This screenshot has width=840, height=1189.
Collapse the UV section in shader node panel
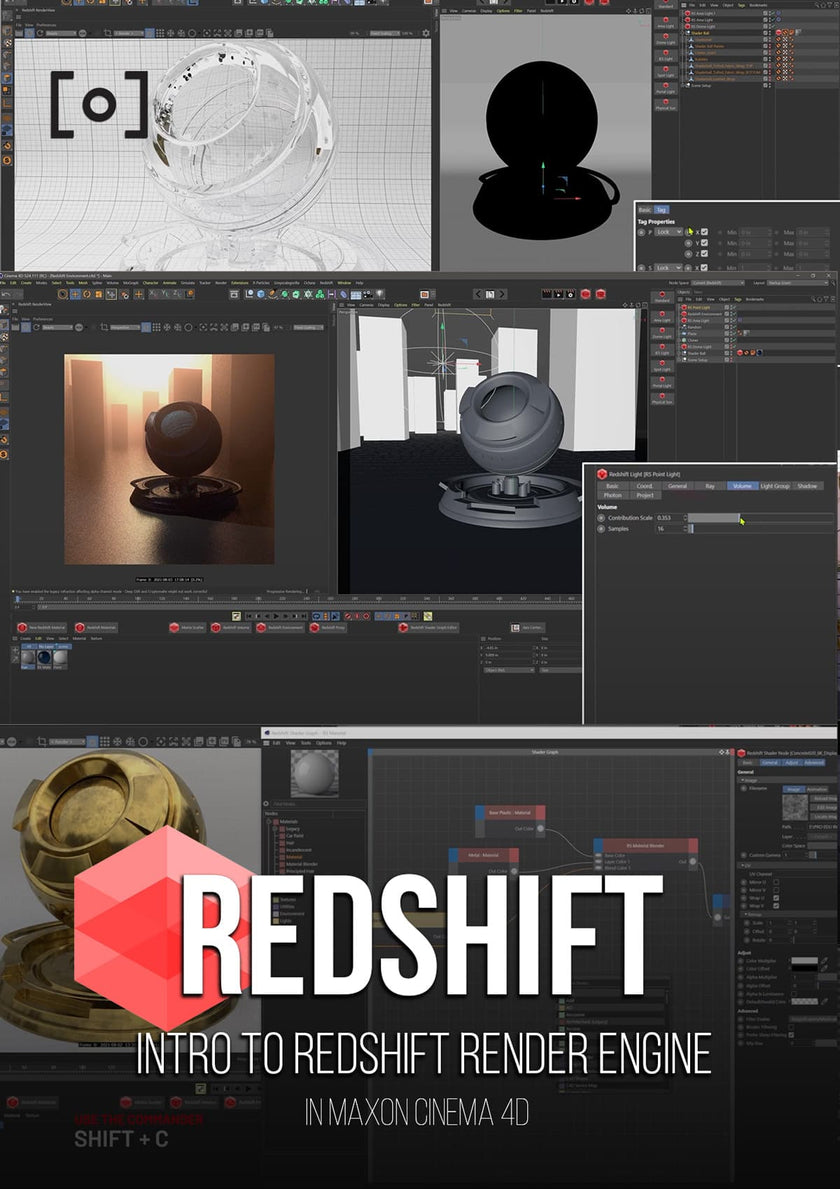[743, 865]
